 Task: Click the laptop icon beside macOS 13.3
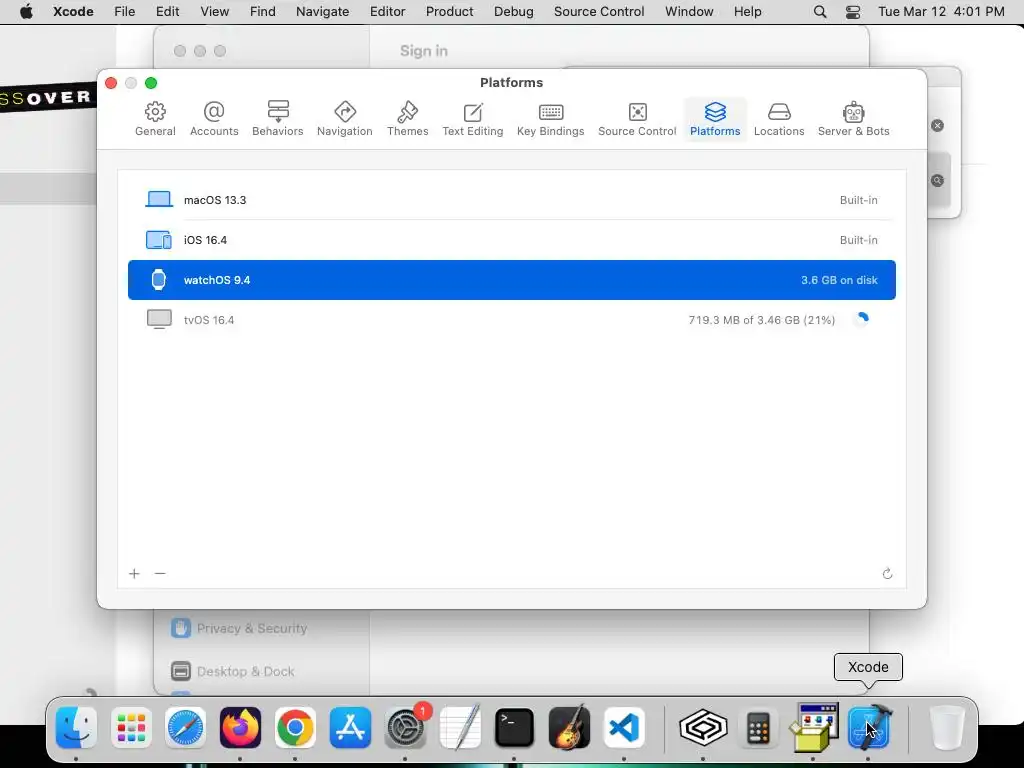tap(159, 199)
